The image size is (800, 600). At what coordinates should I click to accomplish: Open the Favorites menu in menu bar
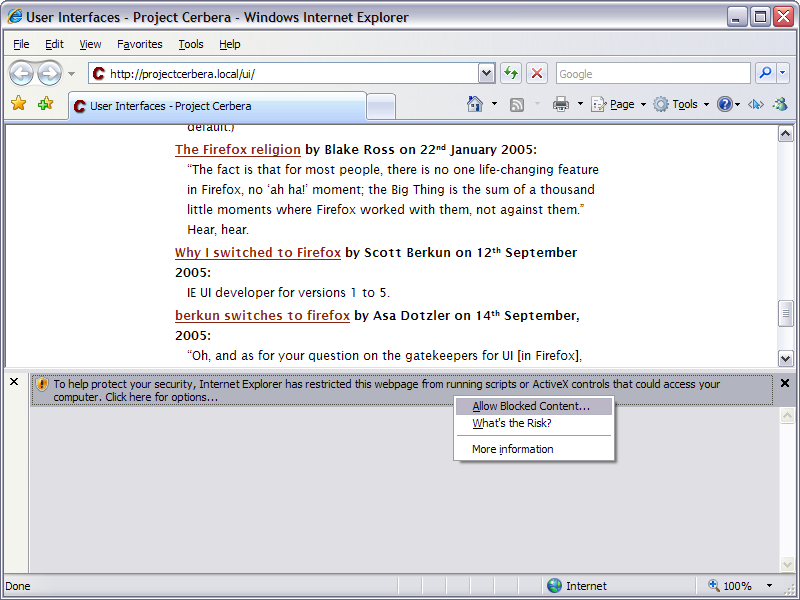(x=139, y=44)
